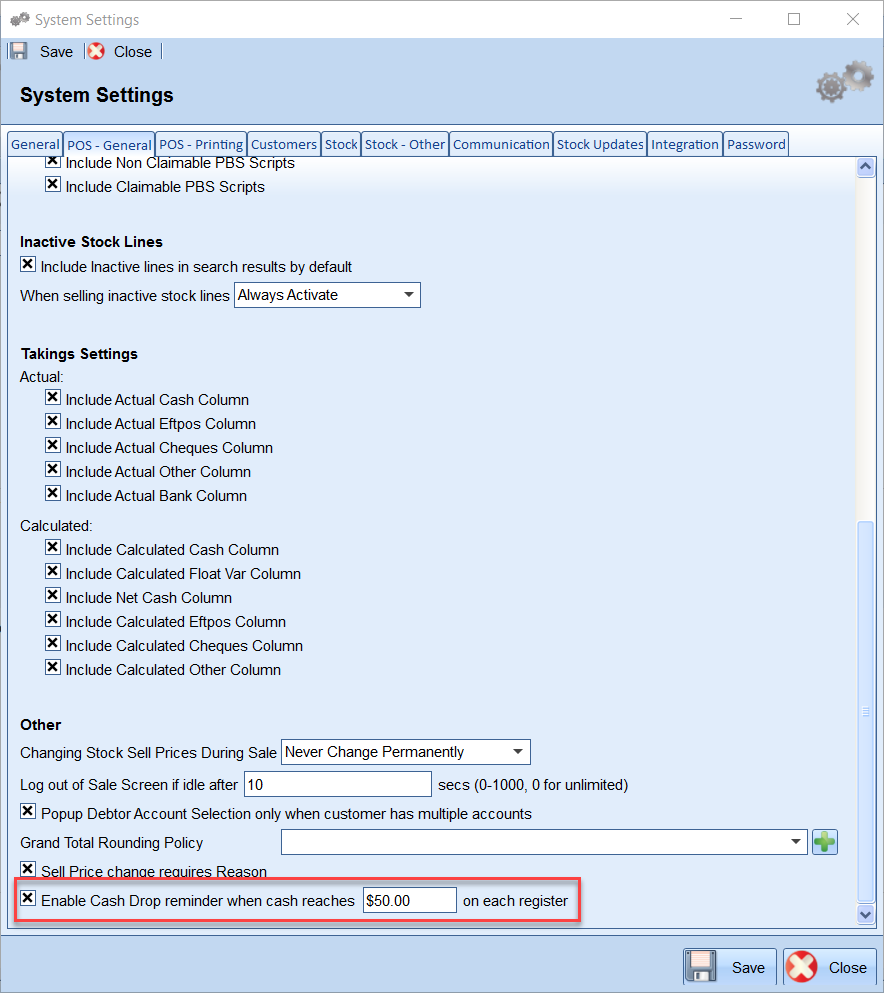
Task: Click the System Settings title bar icon
Action: 19,19
